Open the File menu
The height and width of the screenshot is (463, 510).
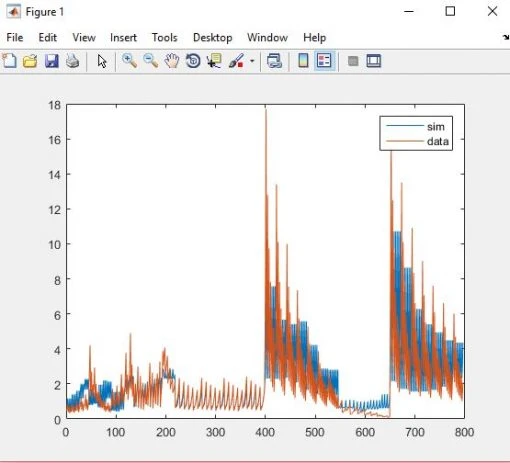(x=15, y=37)
